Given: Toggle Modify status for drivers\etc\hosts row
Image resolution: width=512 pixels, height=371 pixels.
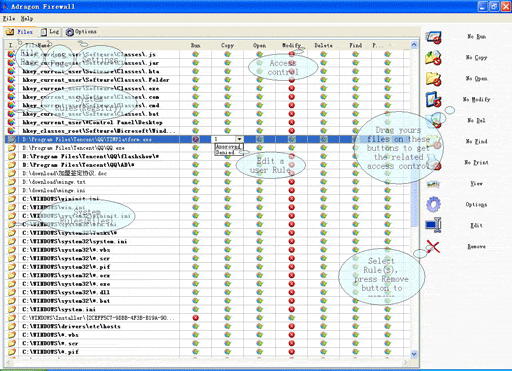Looking at the screenshot, I should pos(292,326).
